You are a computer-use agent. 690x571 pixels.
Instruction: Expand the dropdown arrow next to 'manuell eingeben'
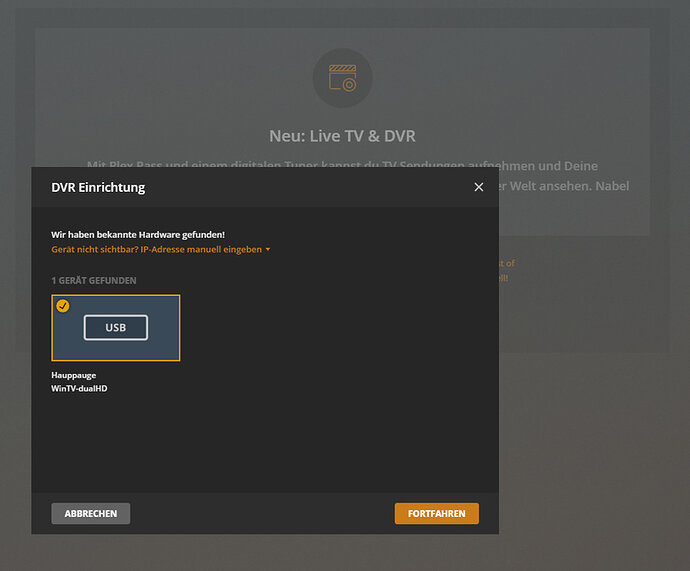[268, 249]
